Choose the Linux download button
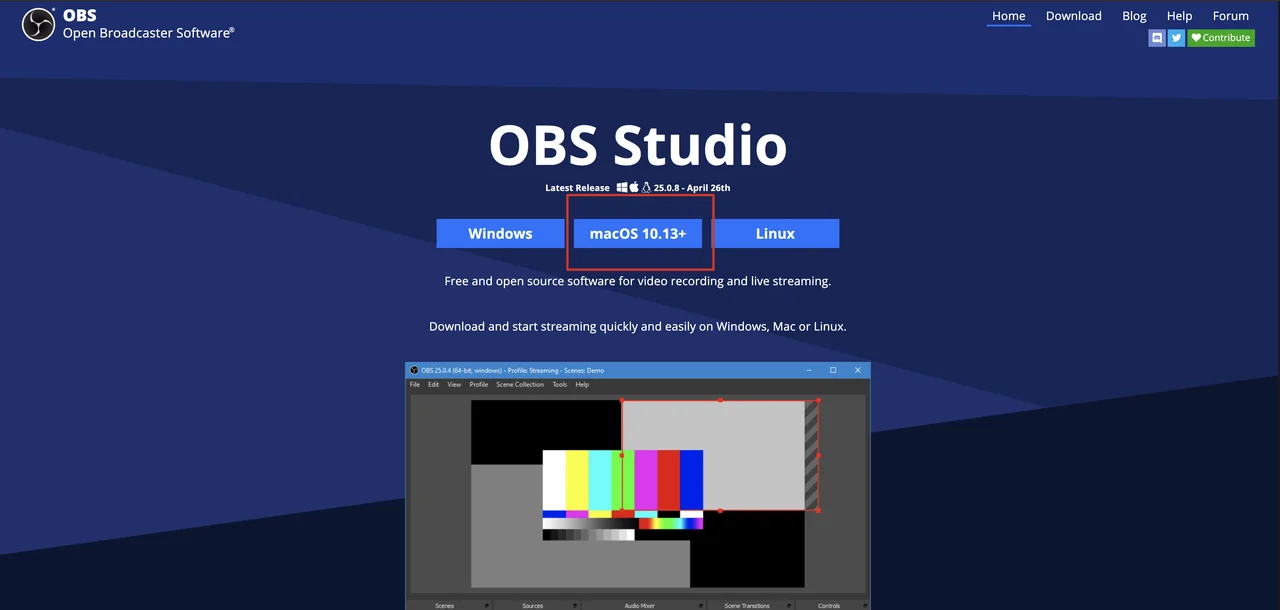The width and height of the screenshot is (1280, 610). (x=775, y=234)
